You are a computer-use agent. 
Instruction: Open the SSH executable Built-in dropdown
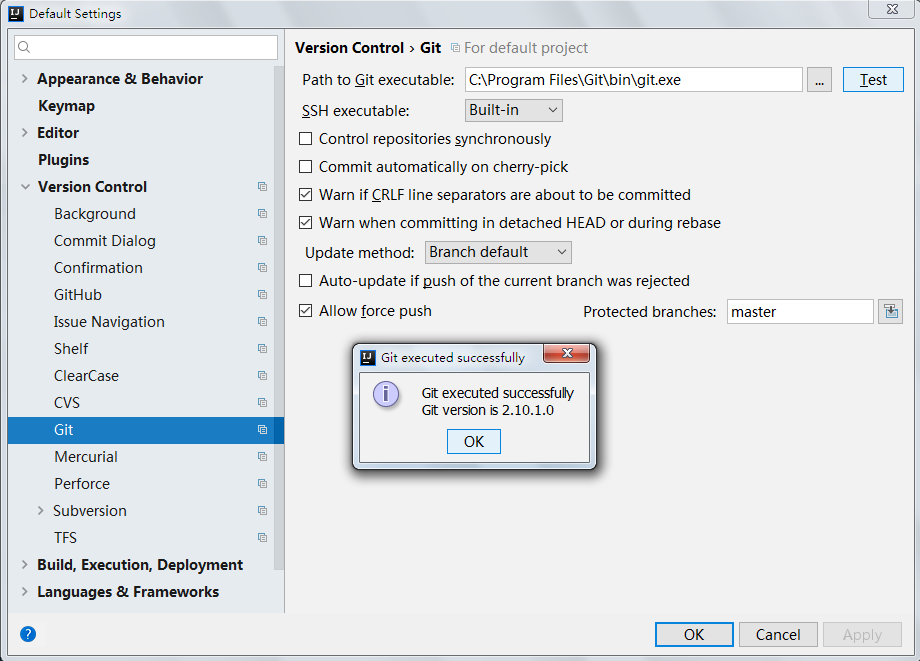coord(514,110)
